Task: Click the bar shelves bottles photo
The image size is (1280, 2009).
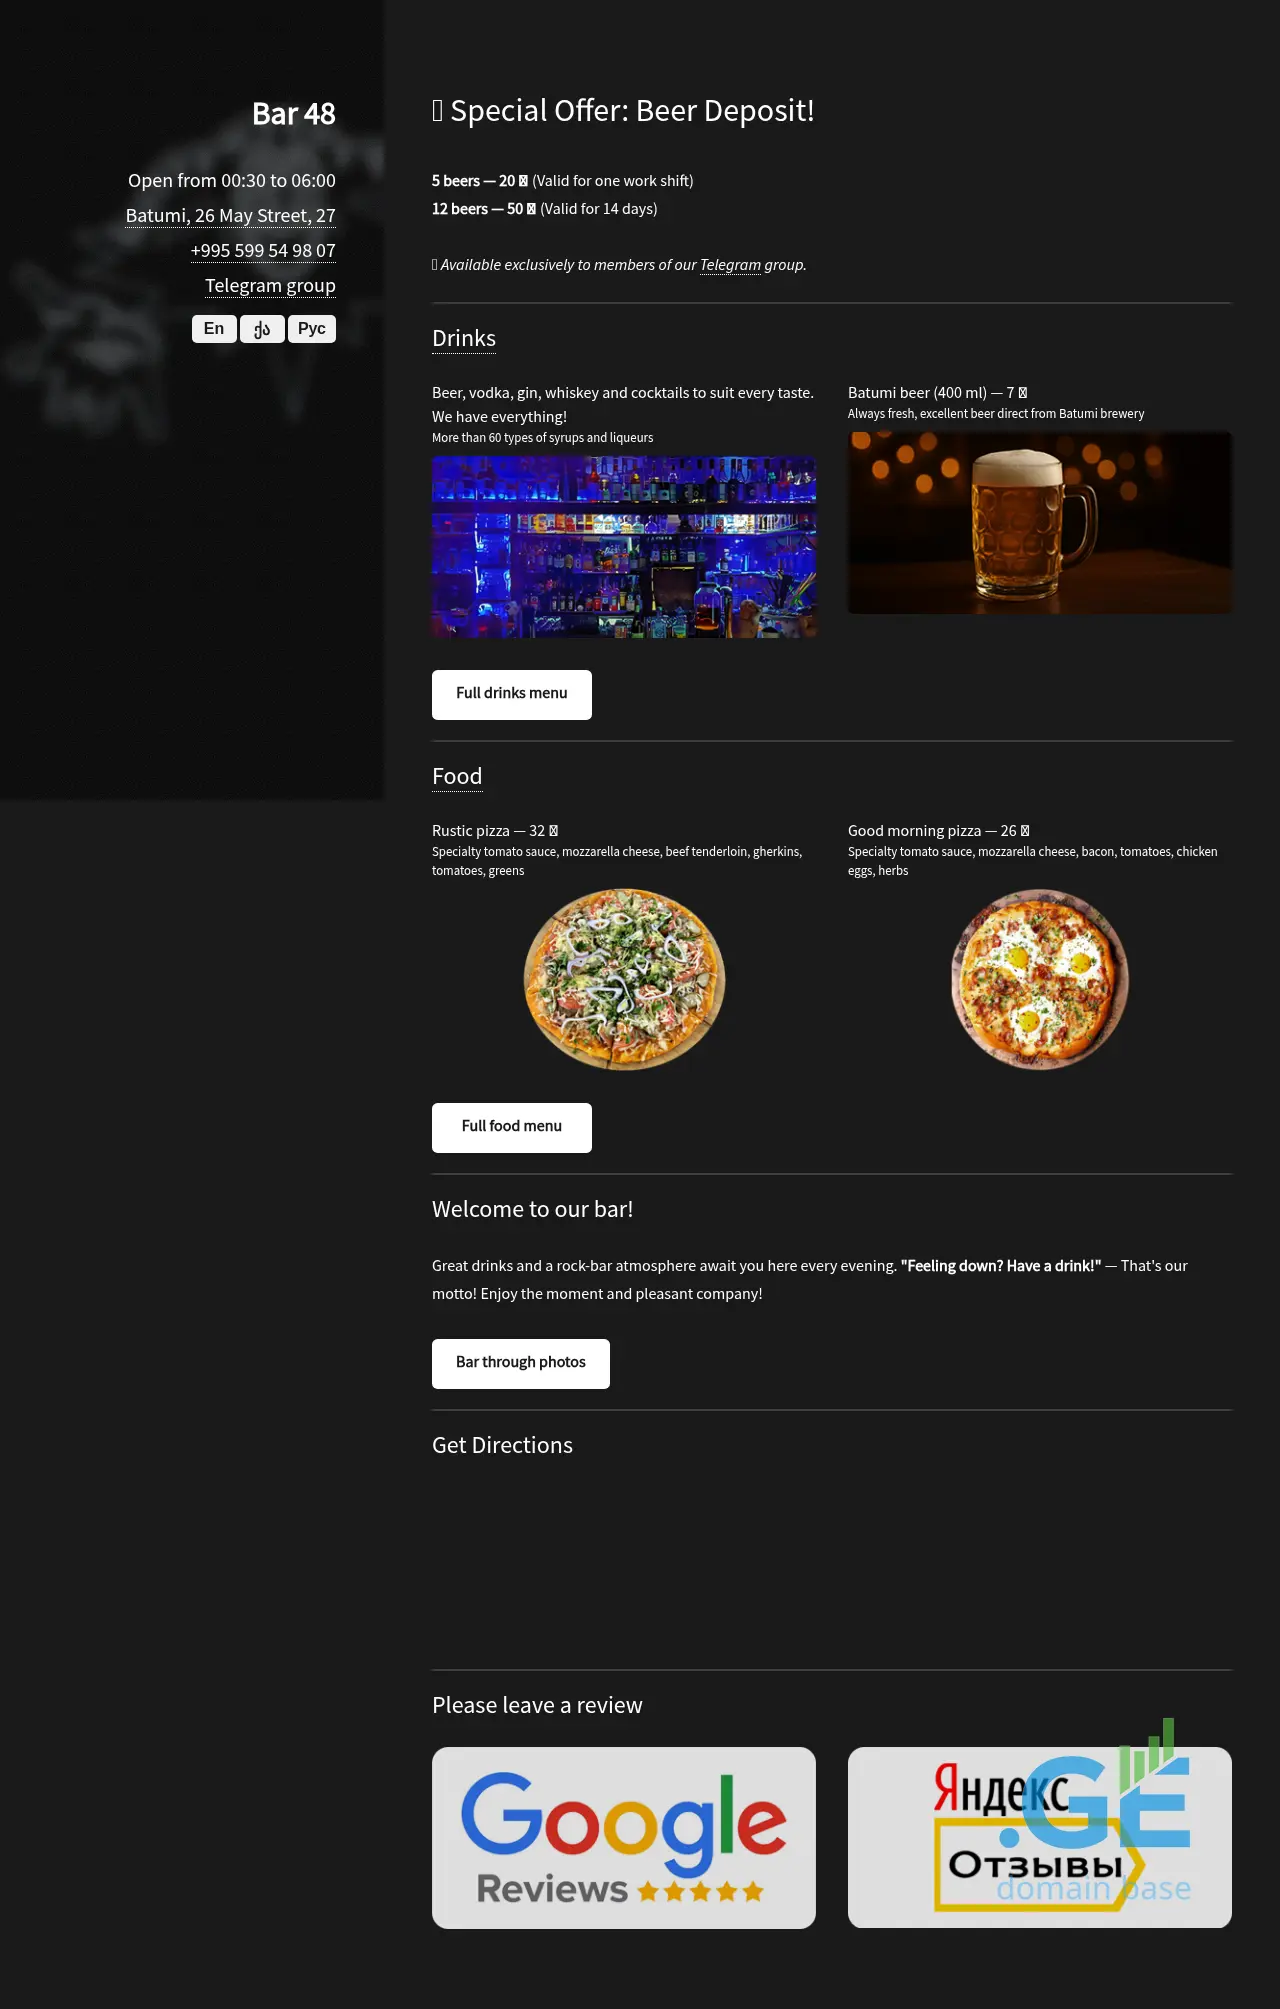Action: coord(624,547)
